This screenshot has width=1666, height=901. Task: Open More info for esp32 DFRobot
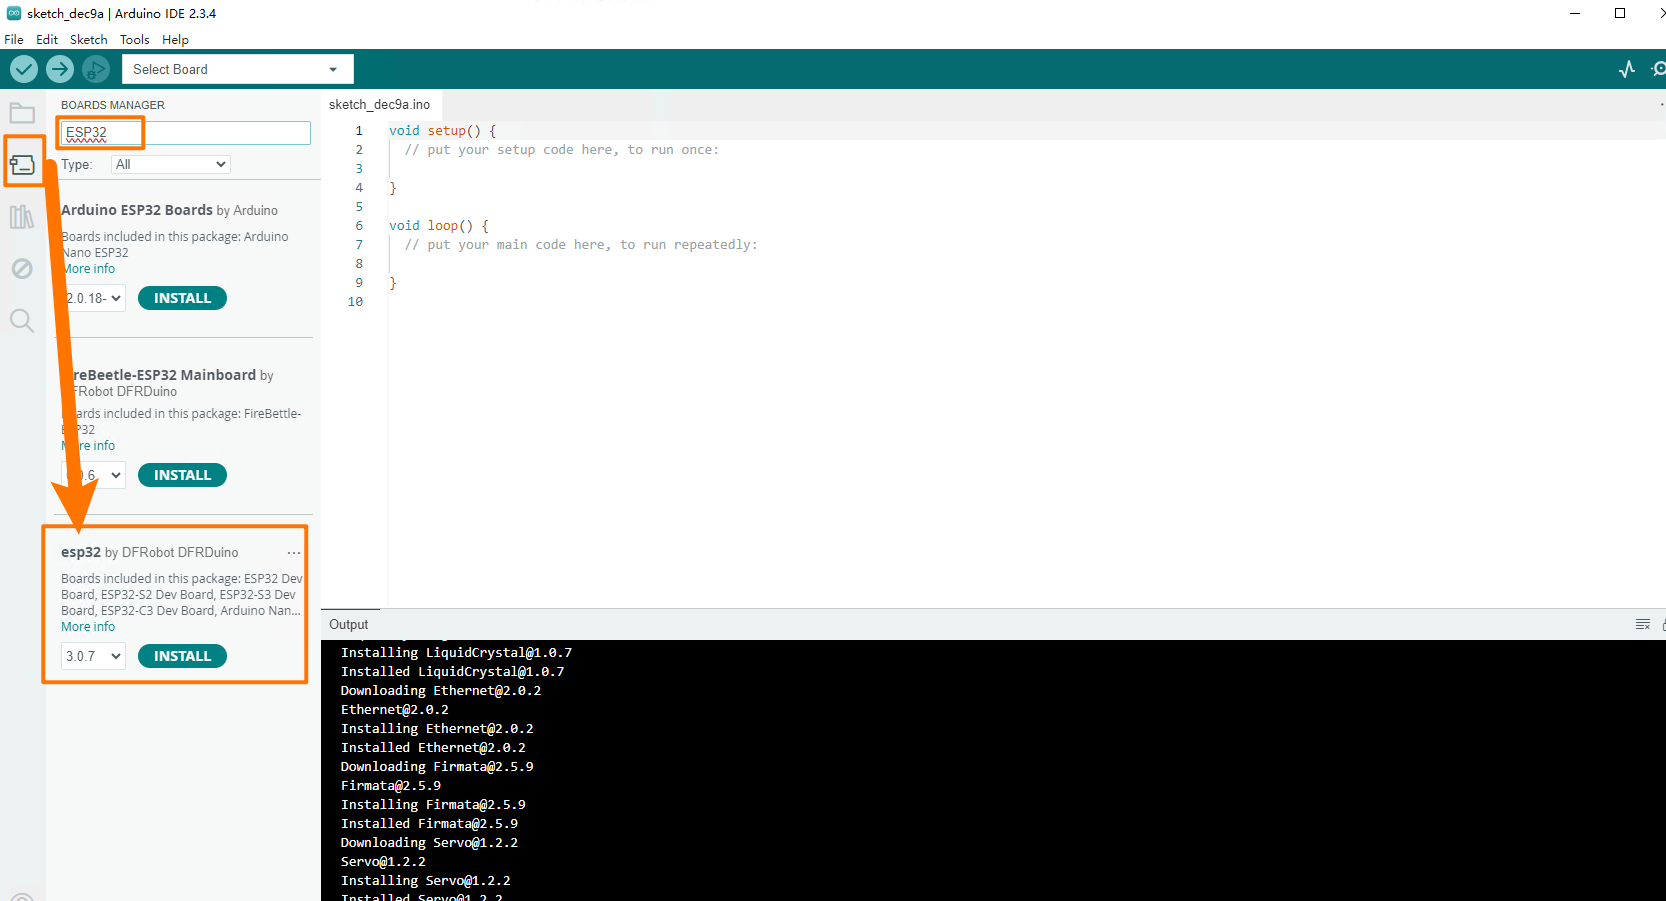point(88,627)
